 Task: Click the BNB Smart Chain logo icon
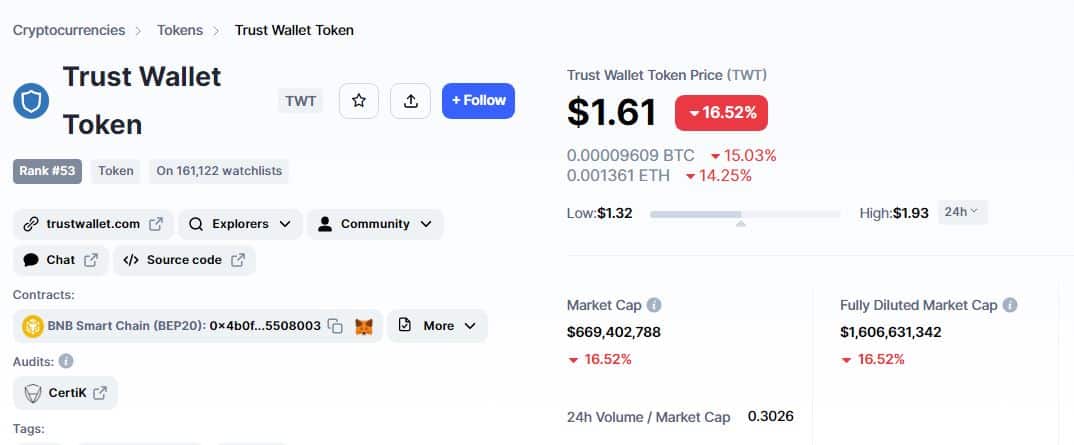(x=33, y=326)
